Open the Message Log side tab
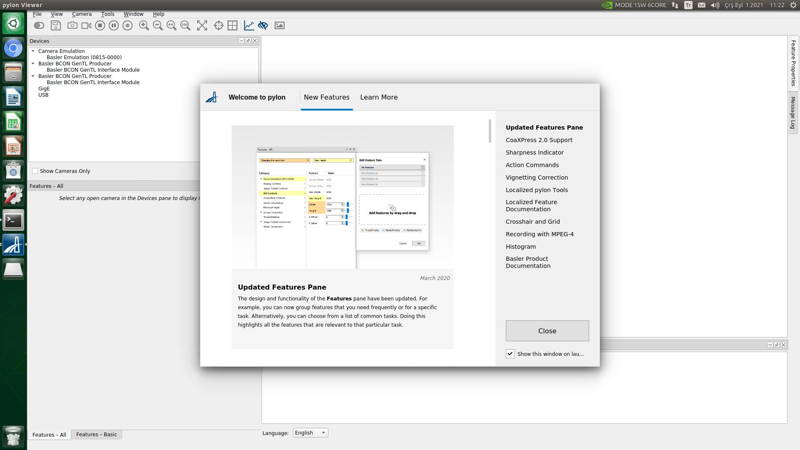This screenshot has width=800, height=450. (x=793, y=112)
